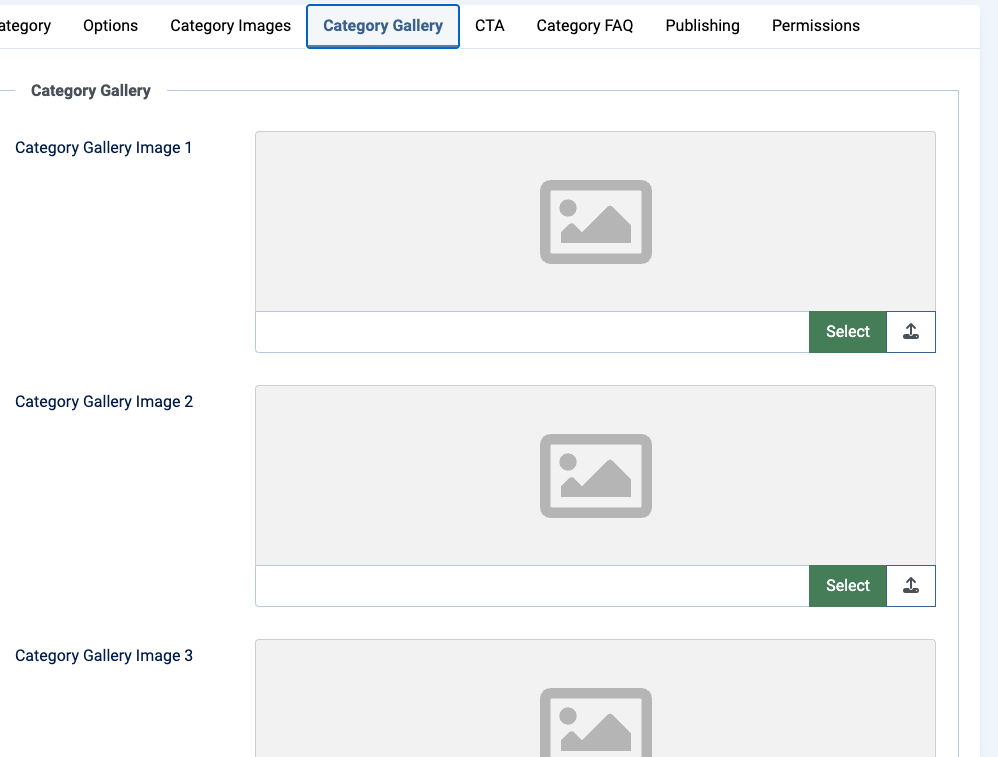Screen dimensions: 998x757
Task: Click the Image 3 placeholder picture icon
Action: coord(595,720)
